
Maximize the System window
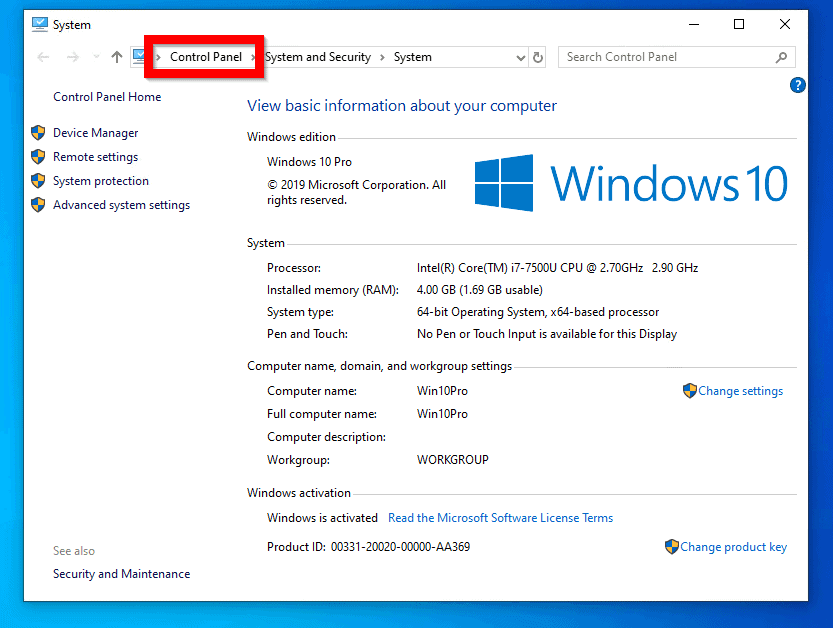(739, 24)
